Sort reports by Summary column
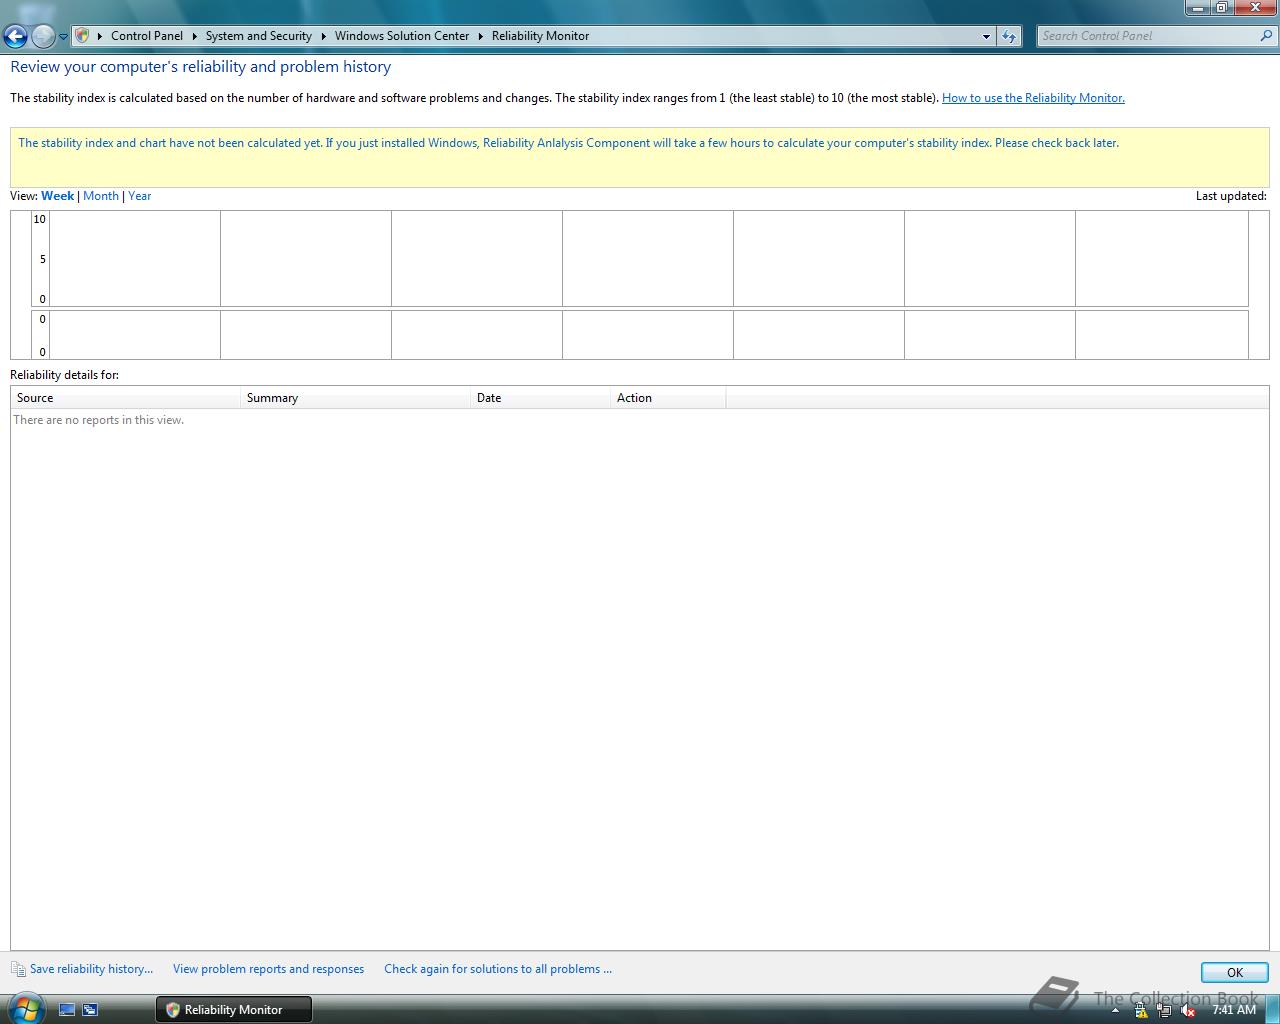The width and height of the screenshot is (1280, 1024). point(356,398)
